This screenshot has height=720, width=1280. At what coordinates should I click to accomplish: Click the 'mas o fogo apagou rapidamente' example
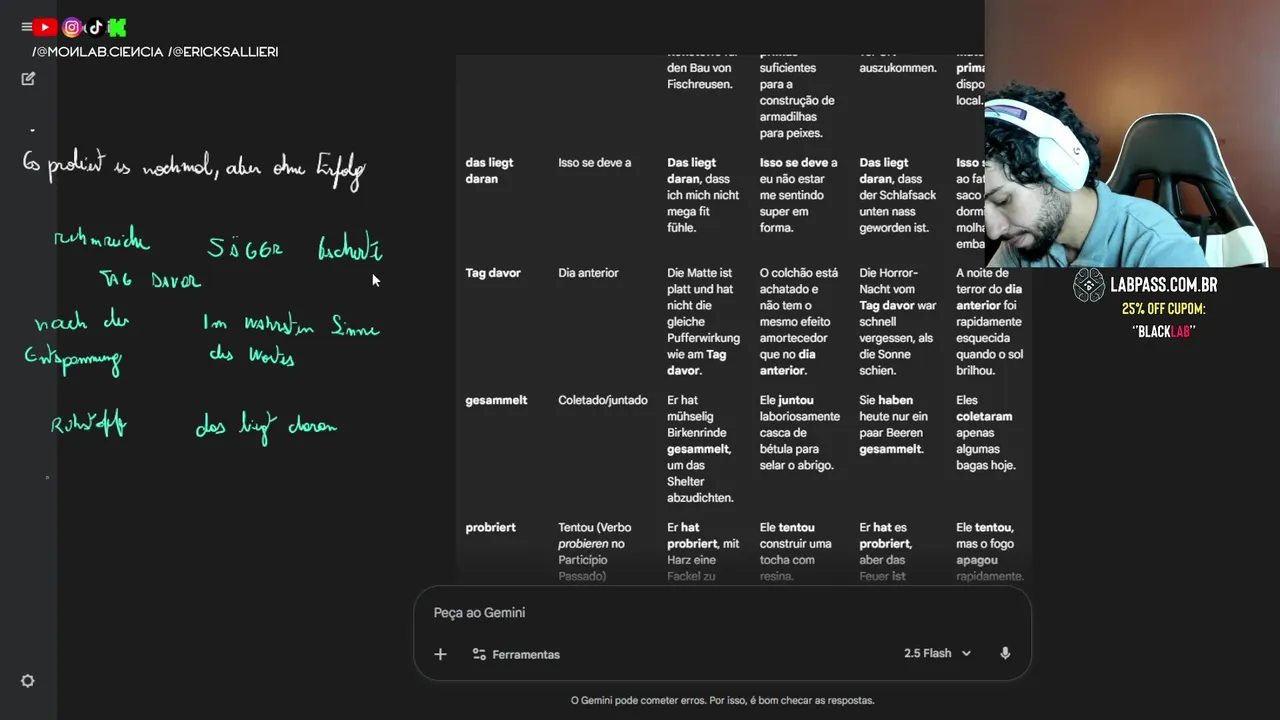pyautogui.click(x=990, y=551)
